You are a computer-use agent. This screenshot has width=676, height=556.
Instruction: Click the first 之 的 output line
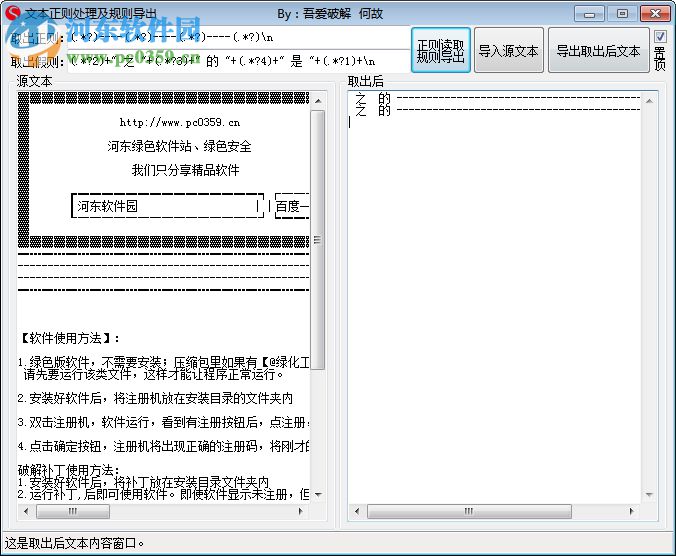coord(496,99)
